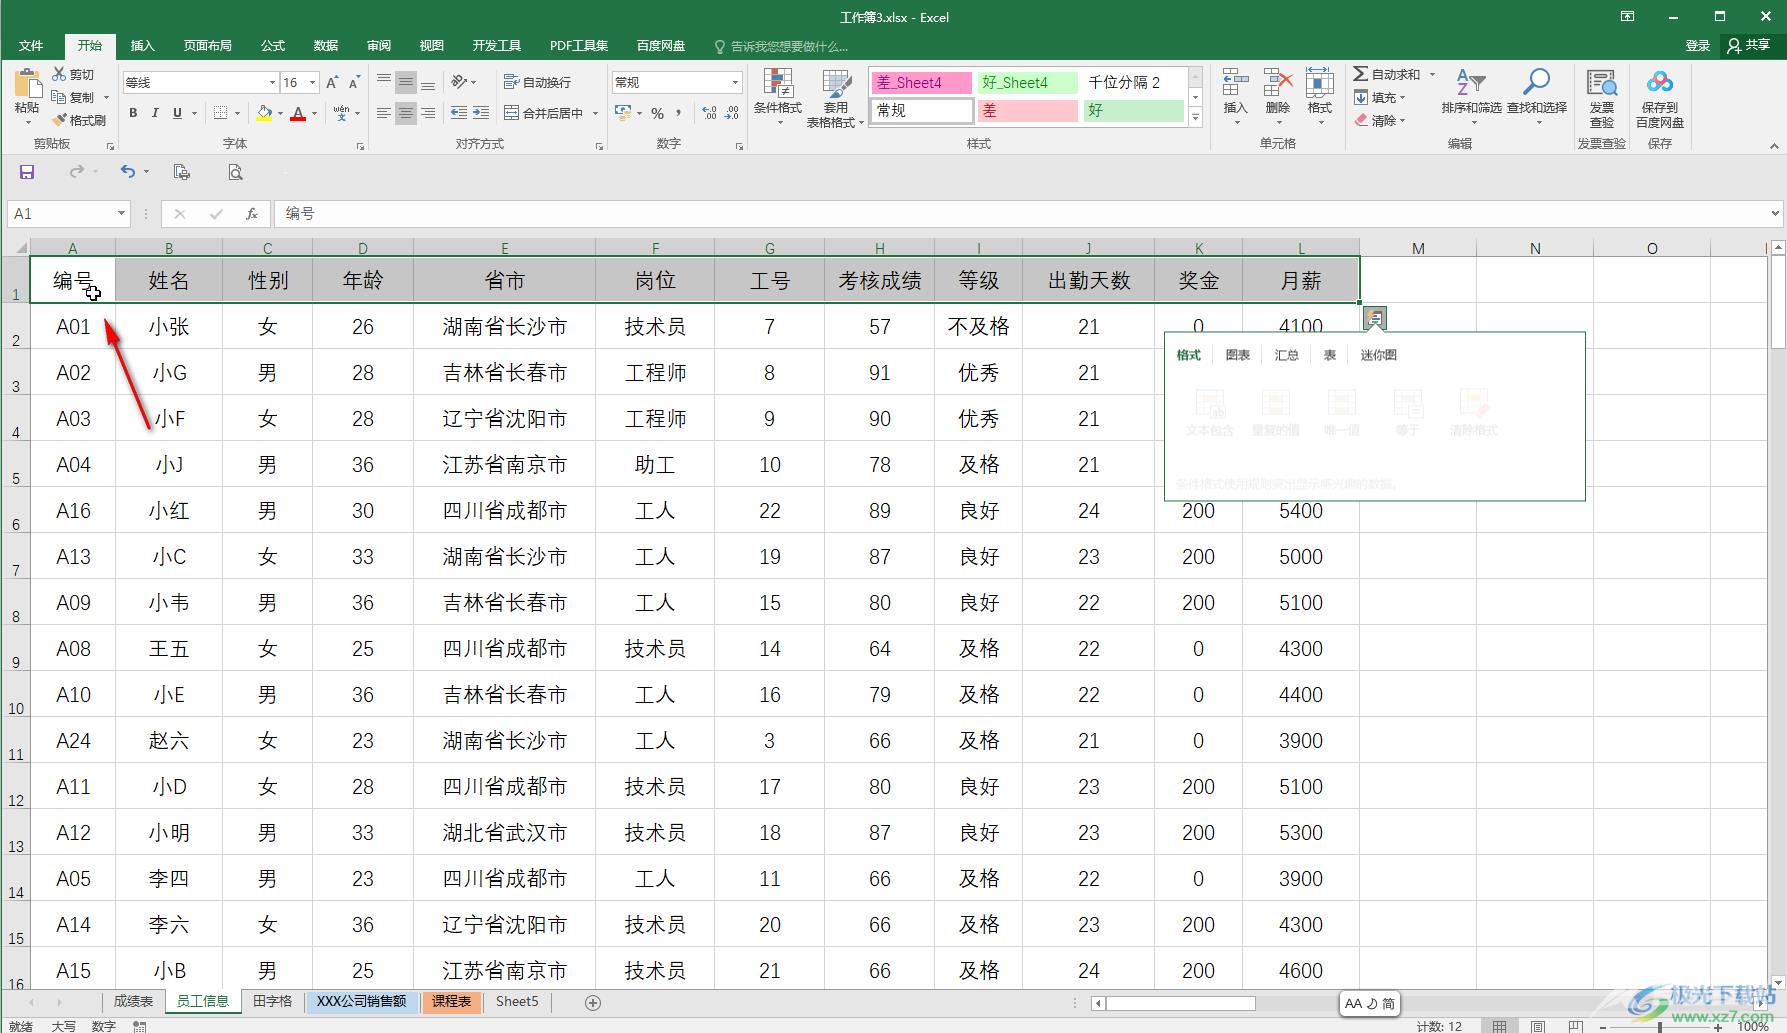Click the comma style icon
The height and width of the screenshot is (1033, 1787).
pyautogui.click(x=678, y=113)
